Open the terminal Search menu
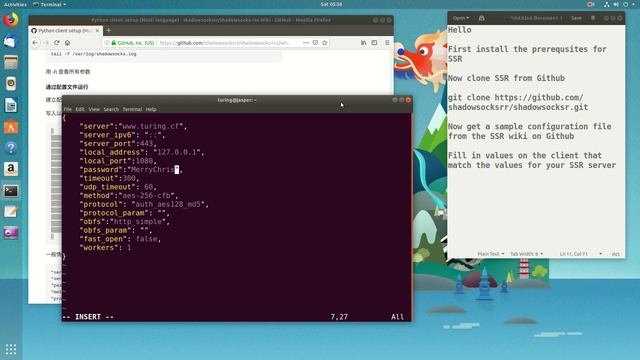 [111, 109]
